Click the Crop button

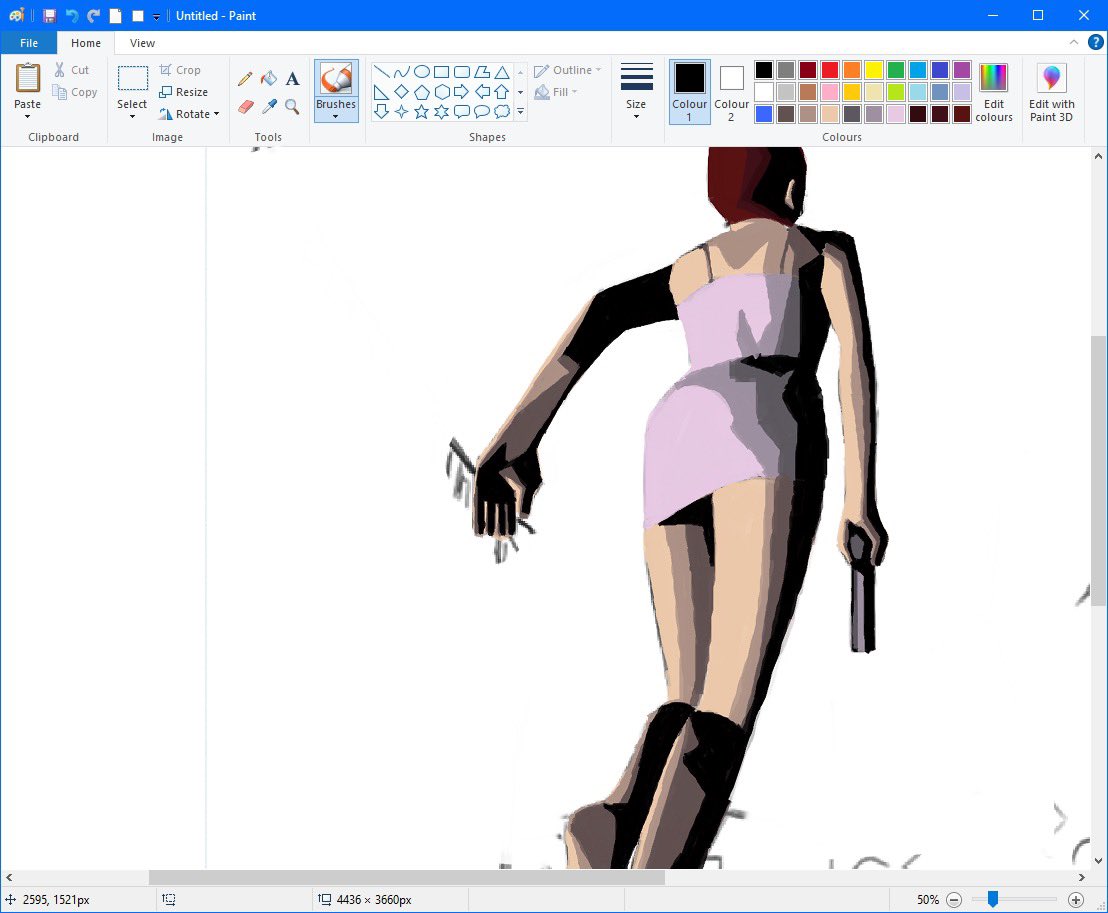tap(180, 70)
